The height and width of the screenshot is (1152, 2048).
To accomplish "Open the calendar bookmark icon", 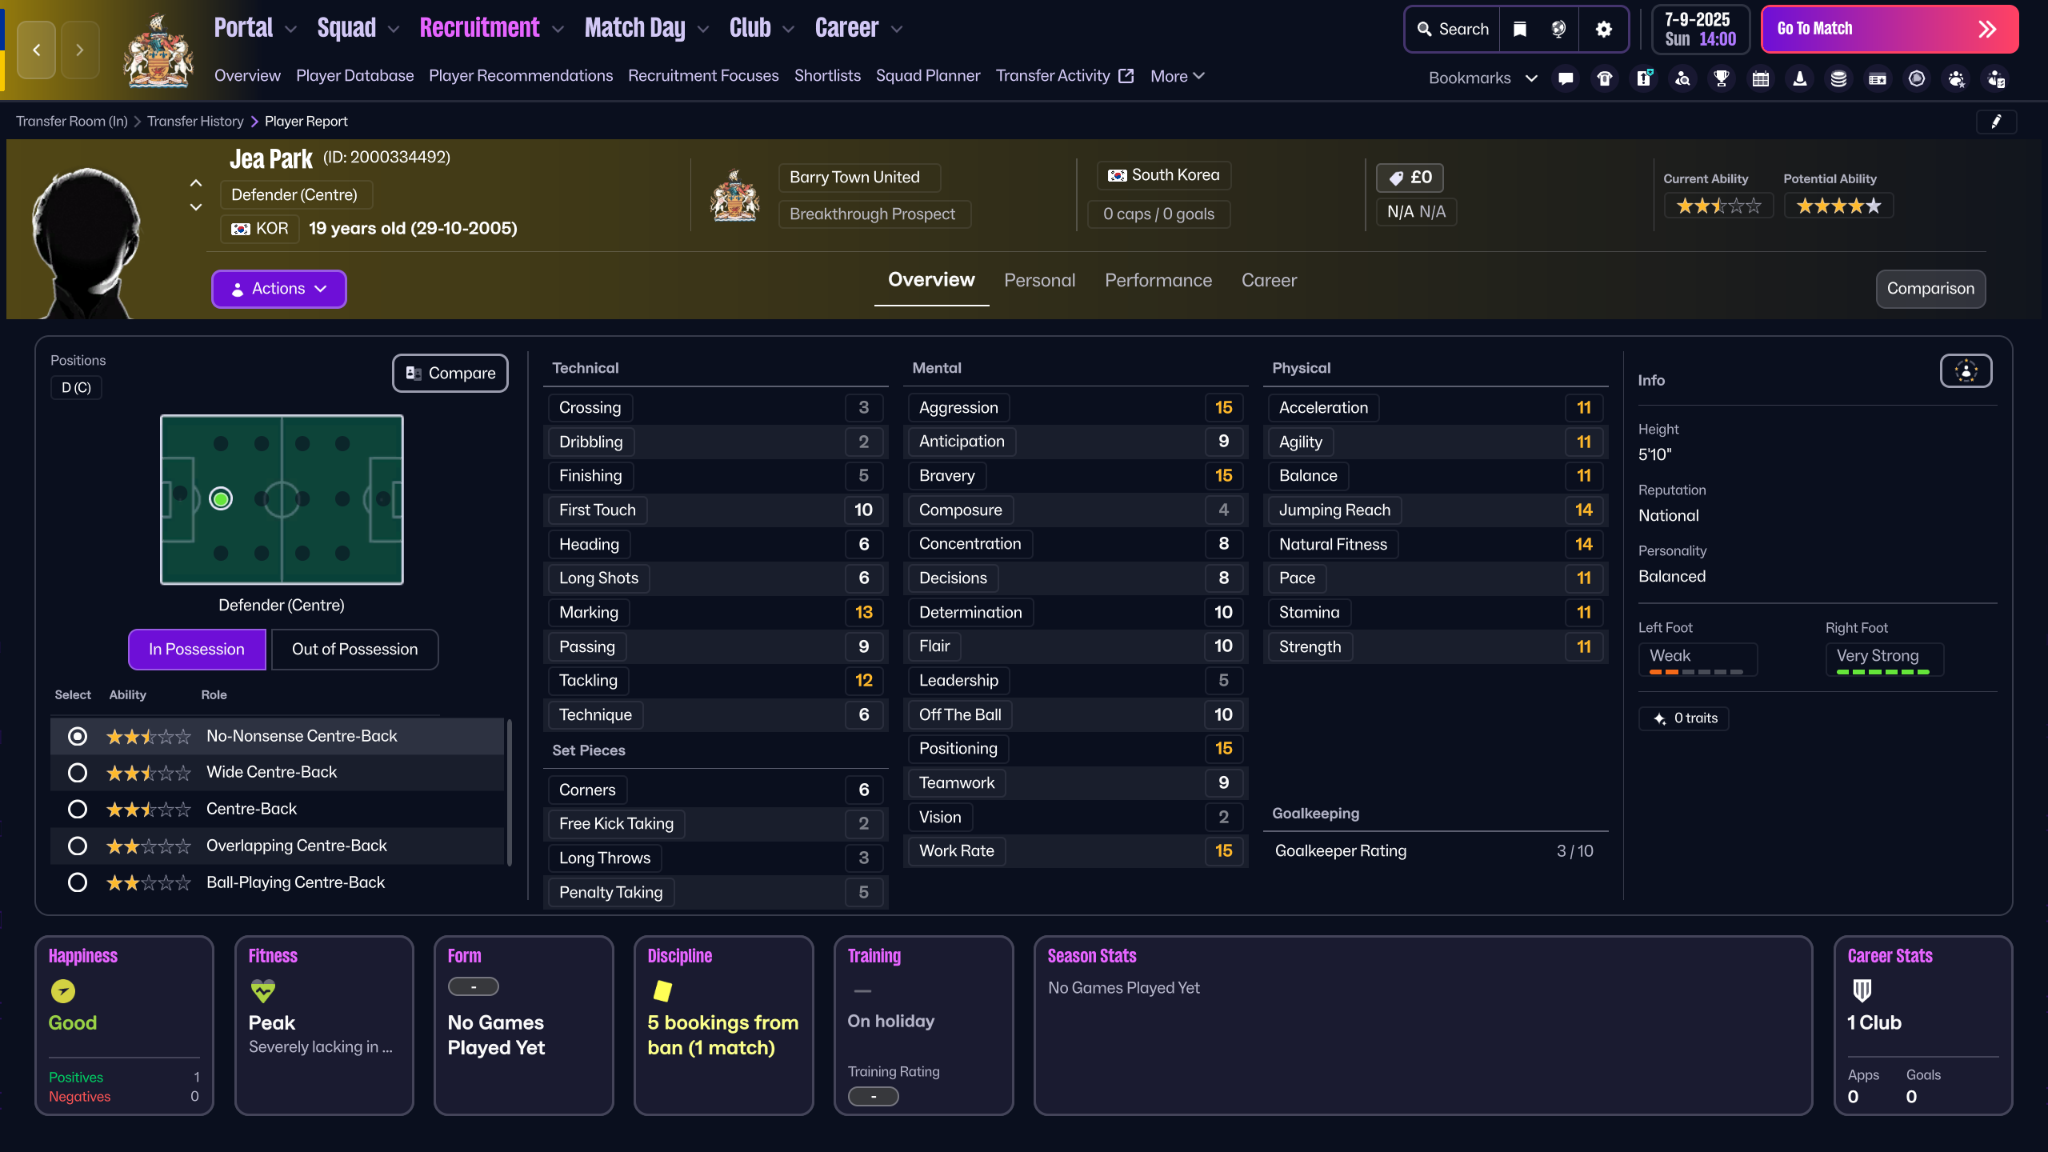I will pyautogui.click(x=1760, y=78).
